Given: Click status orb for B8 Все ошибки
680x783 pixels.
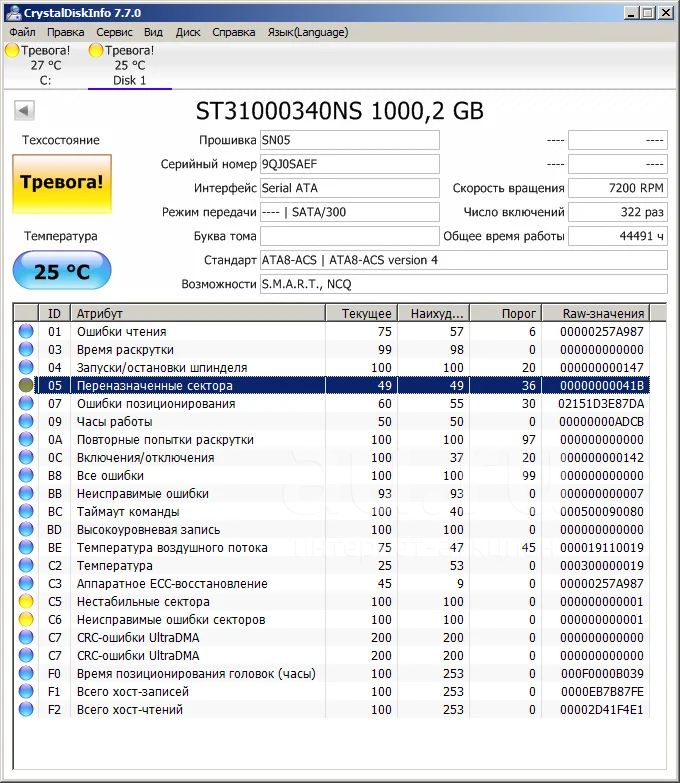Looking at the screenshot, I should 26,475.
